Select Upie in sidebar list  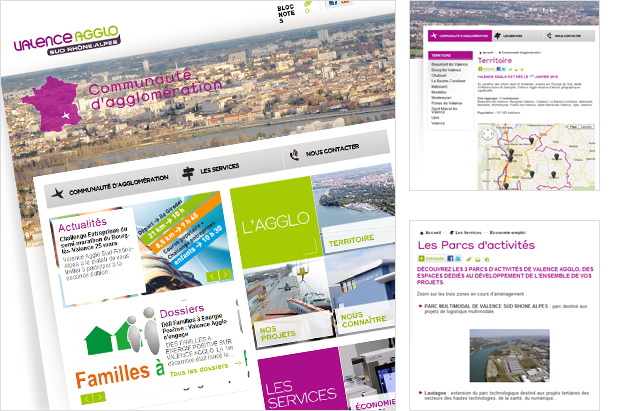click(435, 118)
